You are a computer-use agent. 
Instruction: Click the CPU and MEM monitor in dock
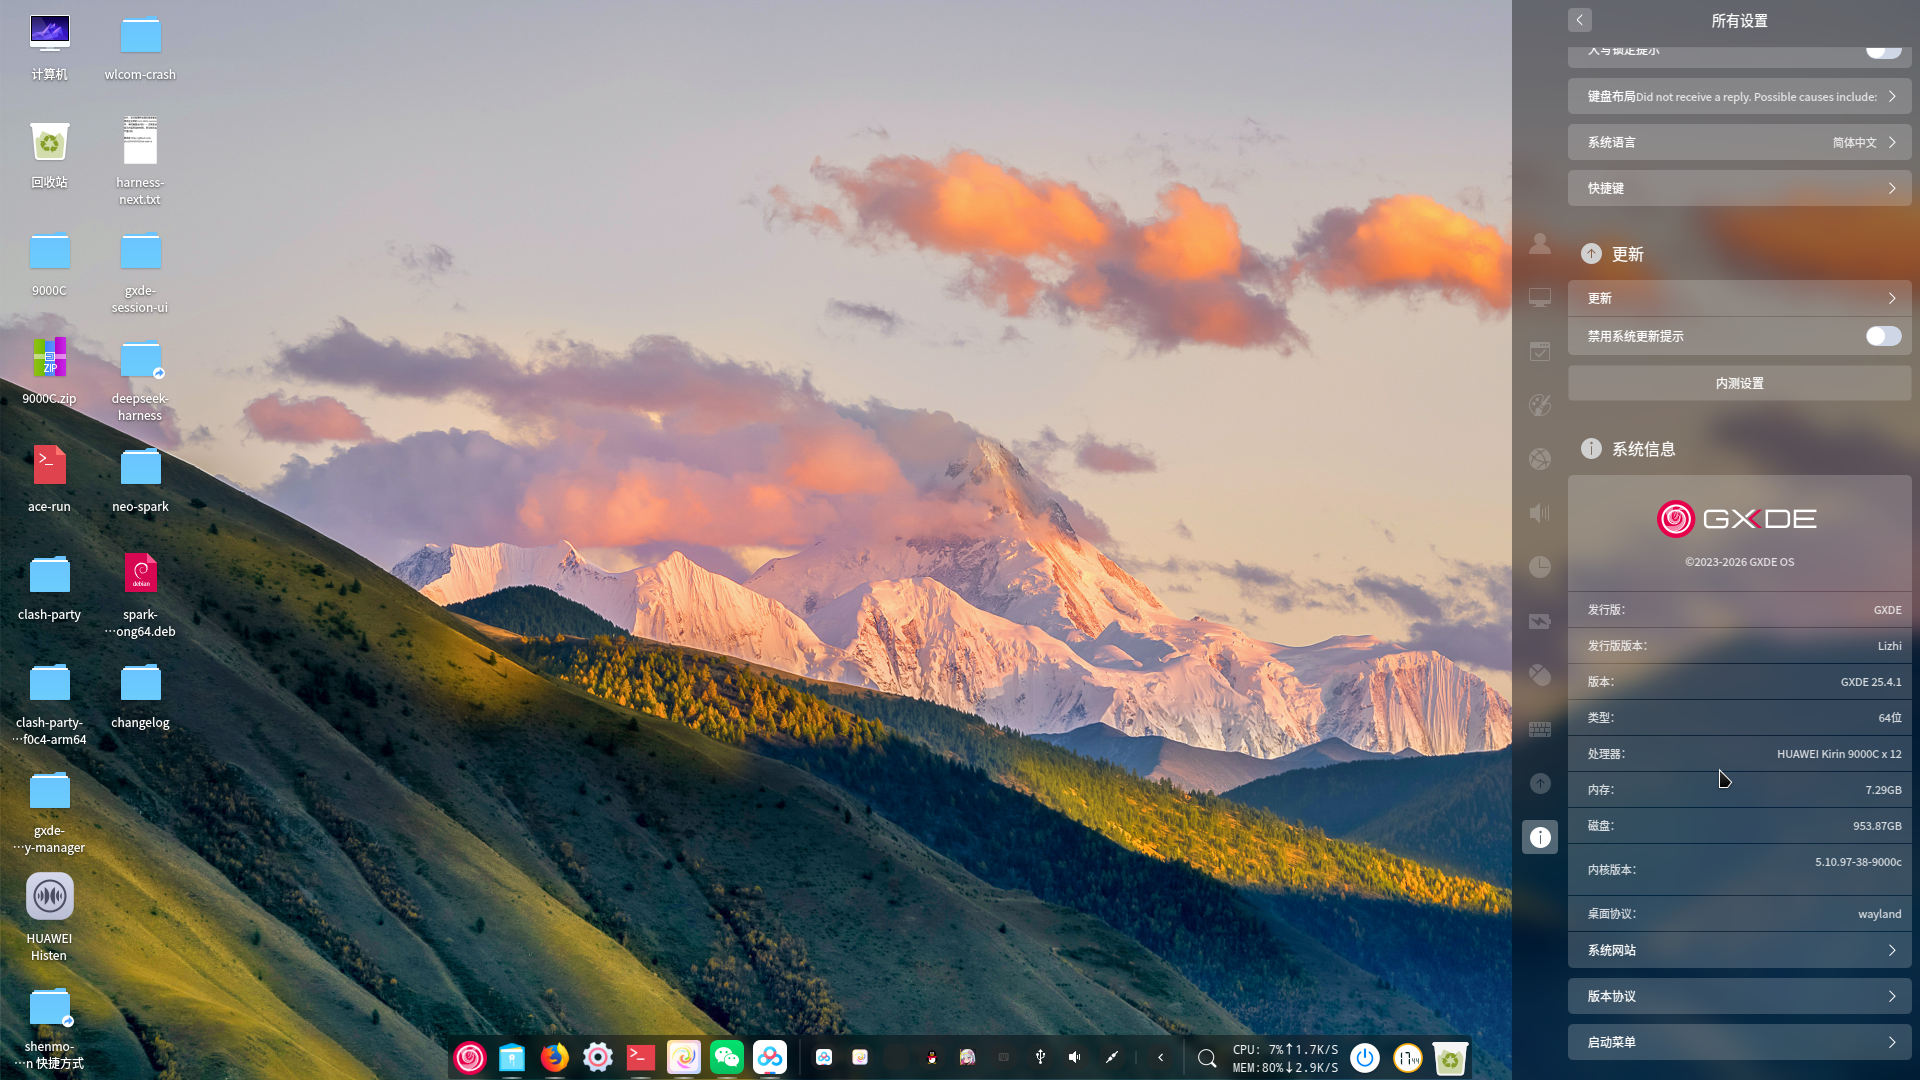coord(1285,1058)
